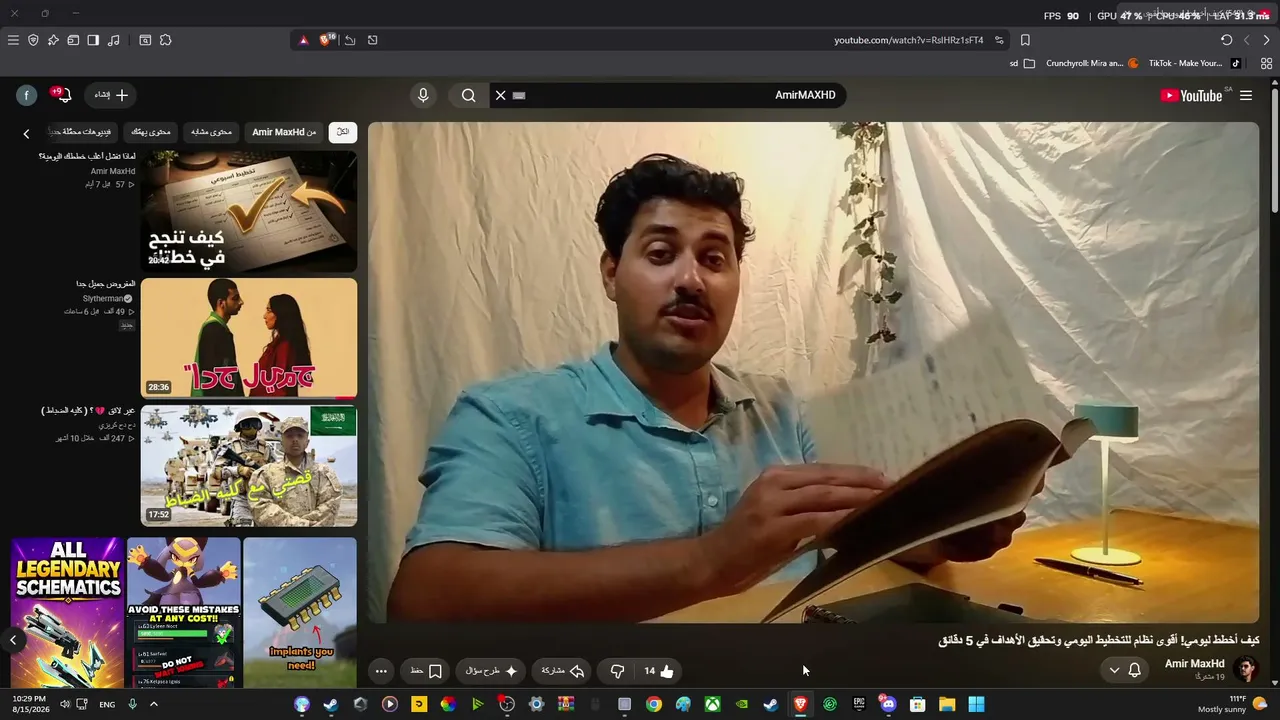The height and width of the screenshot is (720, 1280).
Task: Click the Save video button
Action: click(x=426, y=671)
